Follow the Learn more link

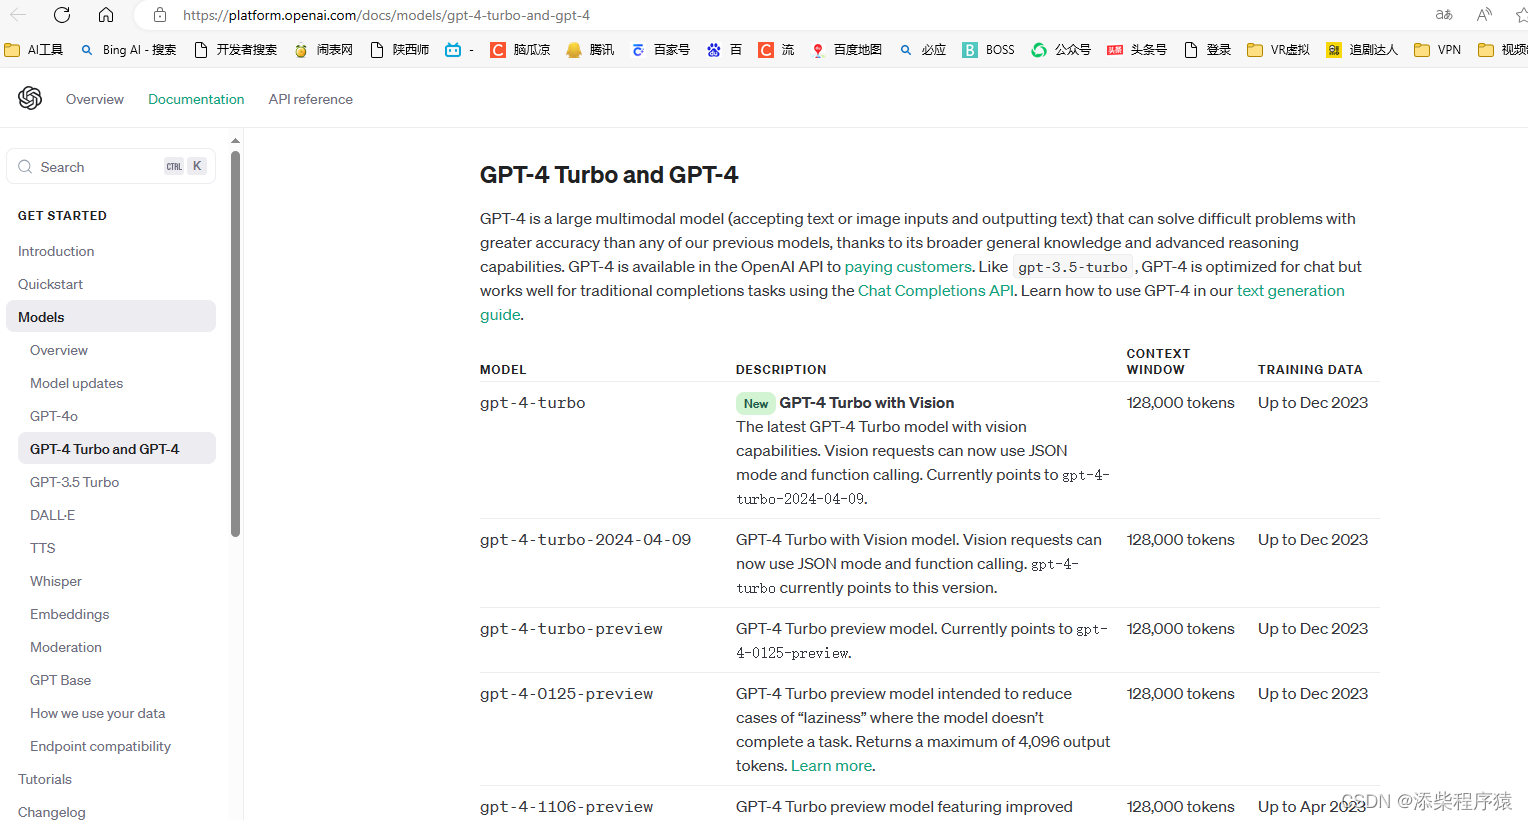click(832, 766)
